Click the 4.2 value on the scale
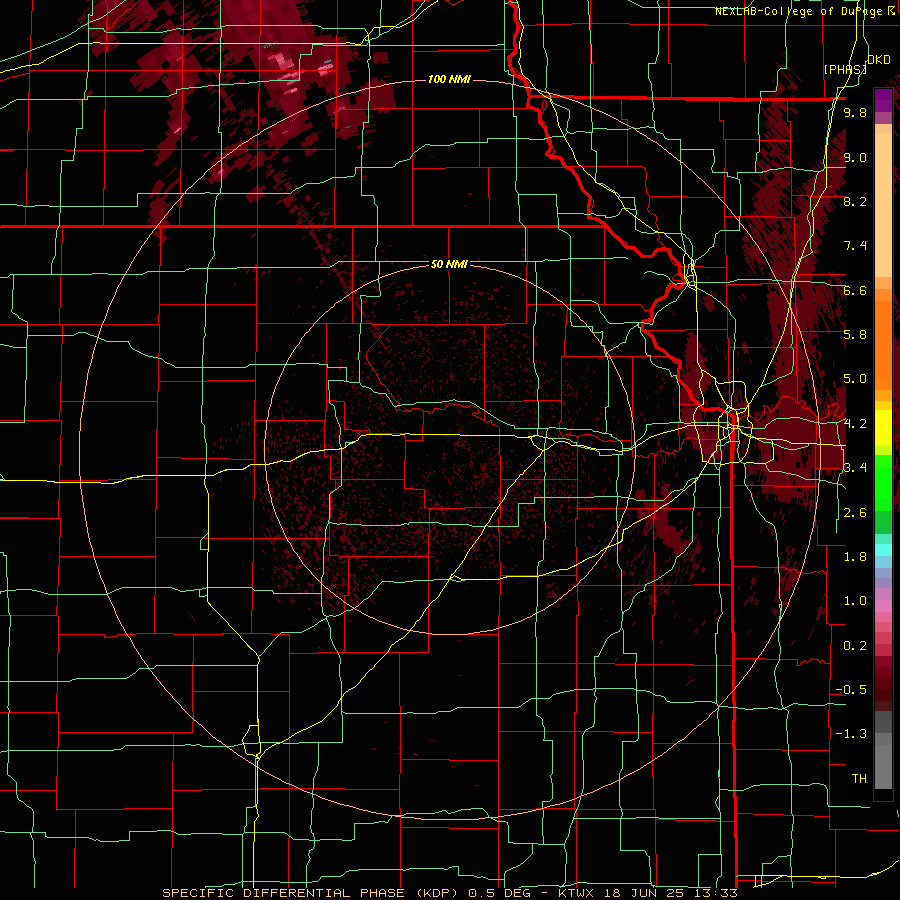Viewport: 900px width, 900px height. (855, 424)
